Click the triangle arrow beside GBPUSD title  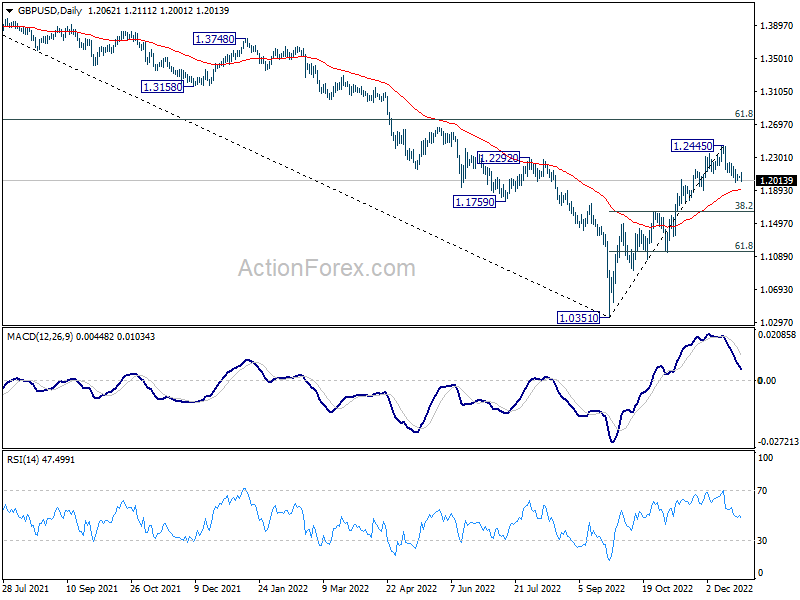8,10
